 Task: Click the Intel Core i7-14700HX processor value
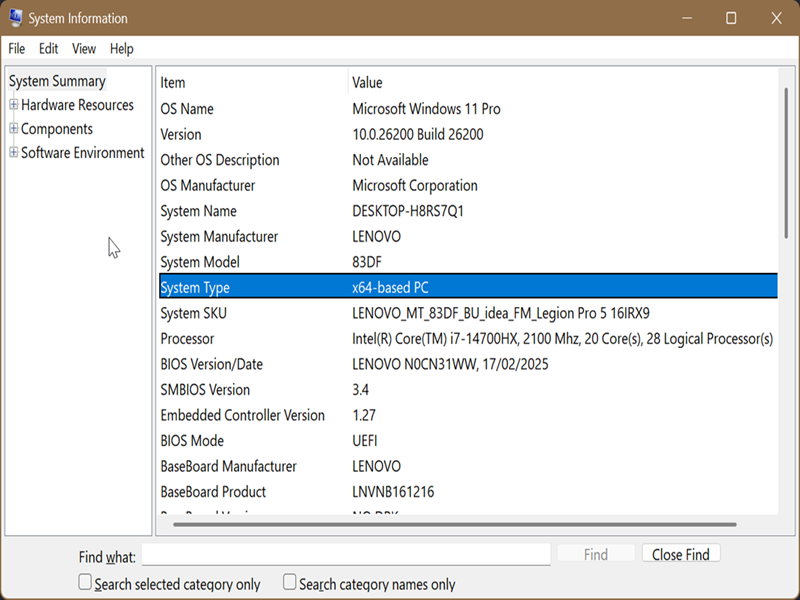pyautogui.click(x=563, y=338)
